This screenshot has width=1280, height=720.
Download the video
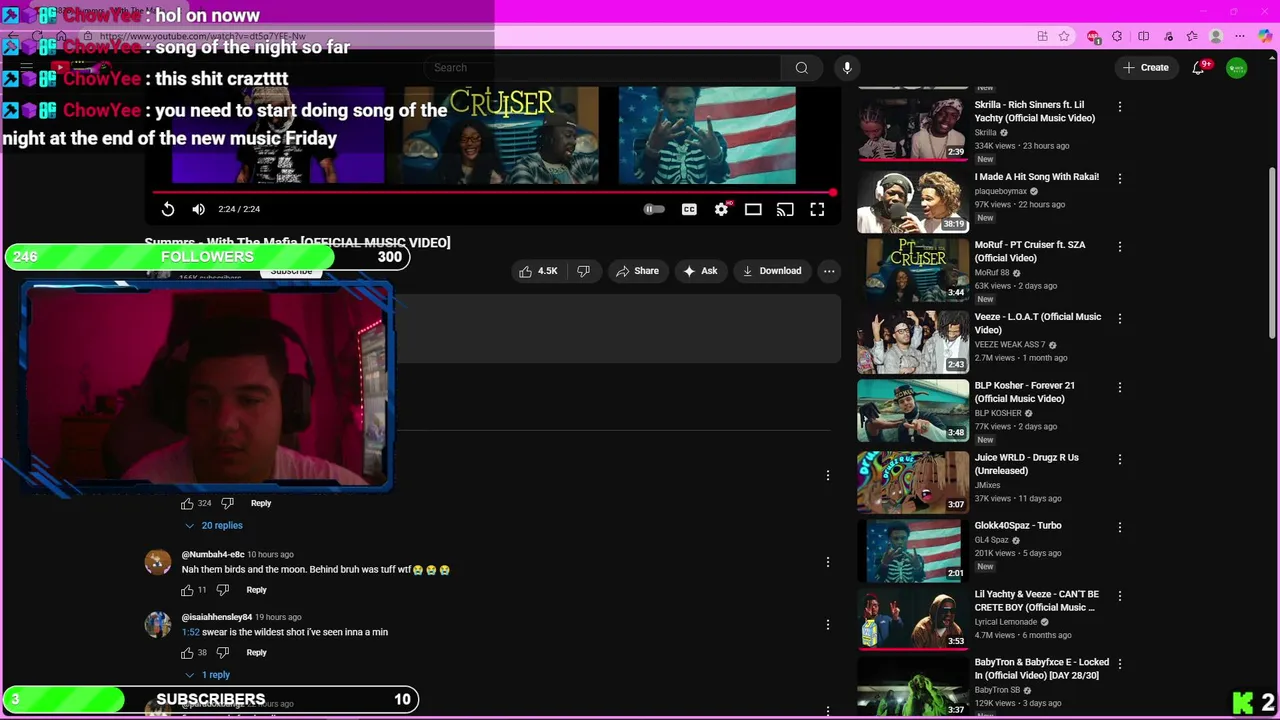[x=771, y=271]
